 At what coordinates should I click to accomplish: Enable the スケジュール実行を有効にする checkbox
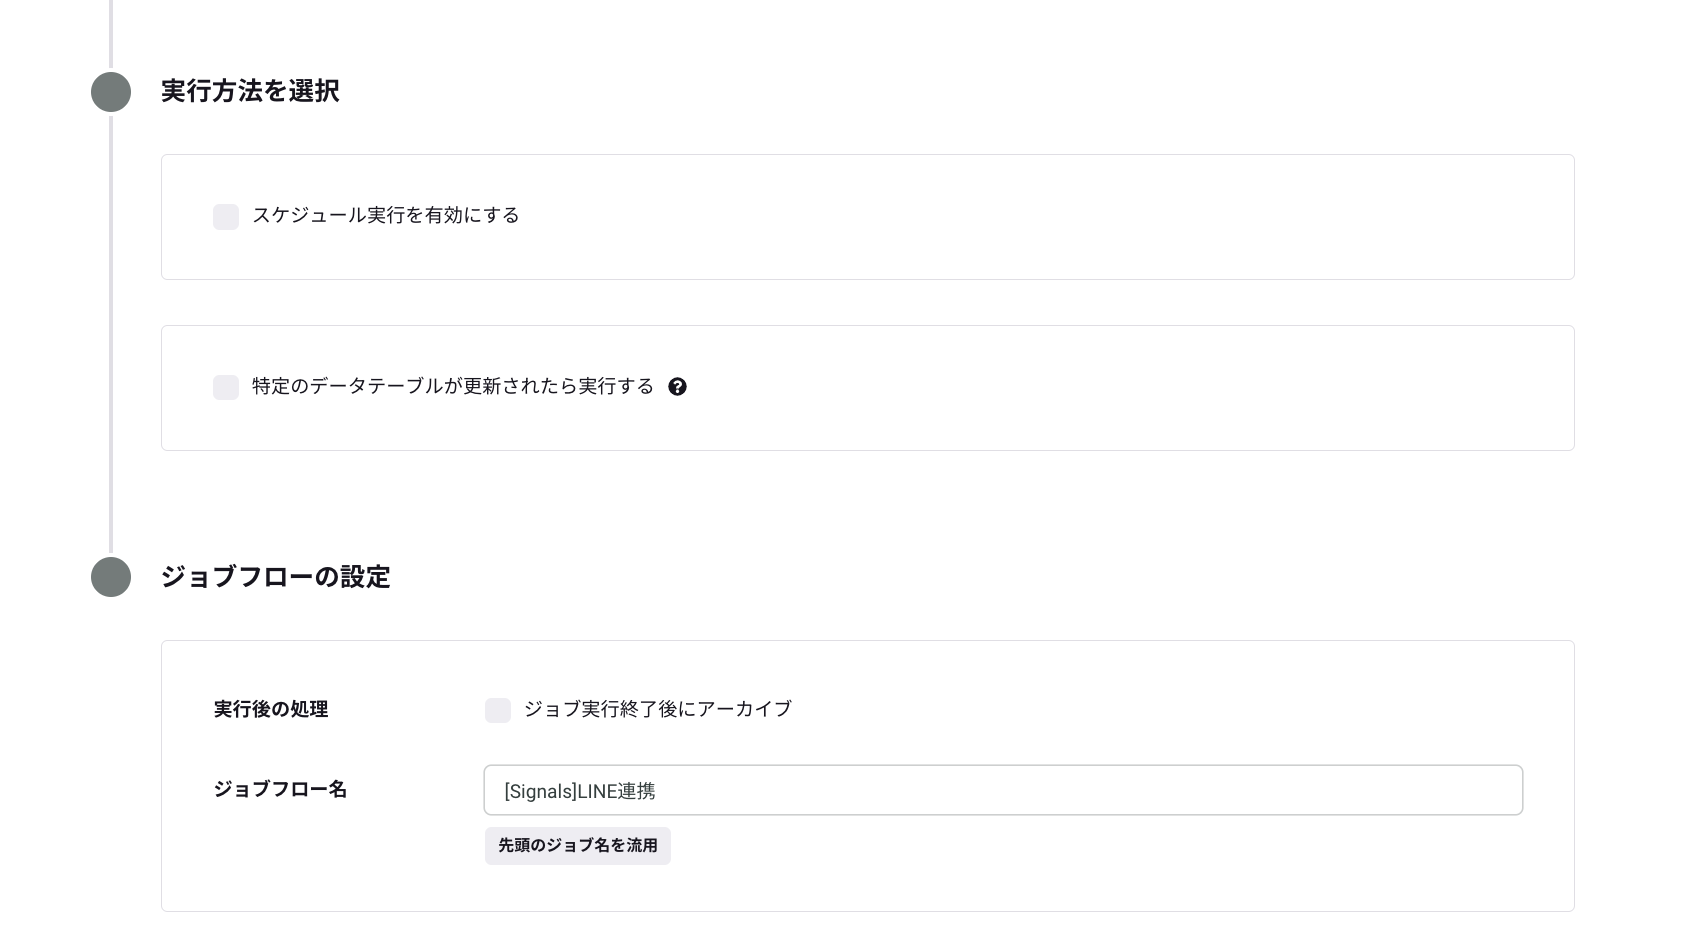point(226,217)
